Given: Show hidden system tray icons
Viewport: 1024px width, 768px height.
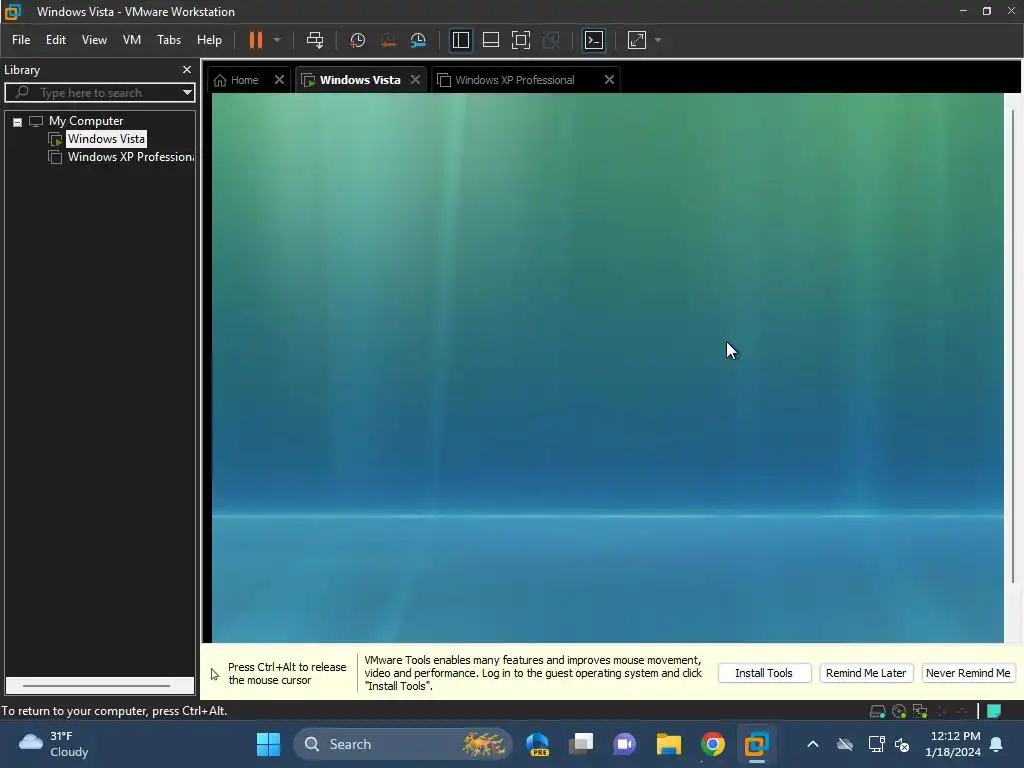Looking at the screenshot, I should click(812, 744).
